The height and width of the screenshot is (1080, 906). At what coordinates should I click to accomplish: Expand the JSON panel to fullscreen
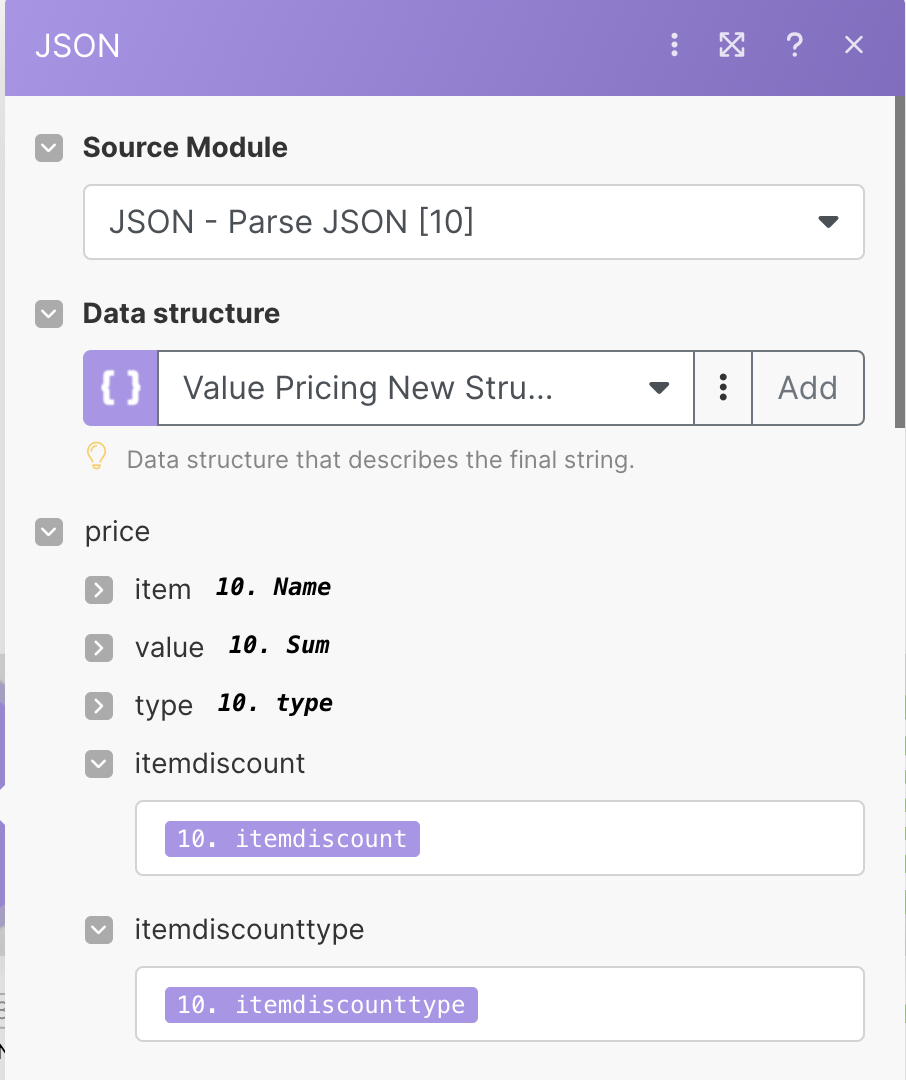pyautogui.click(x=732, y=45)
